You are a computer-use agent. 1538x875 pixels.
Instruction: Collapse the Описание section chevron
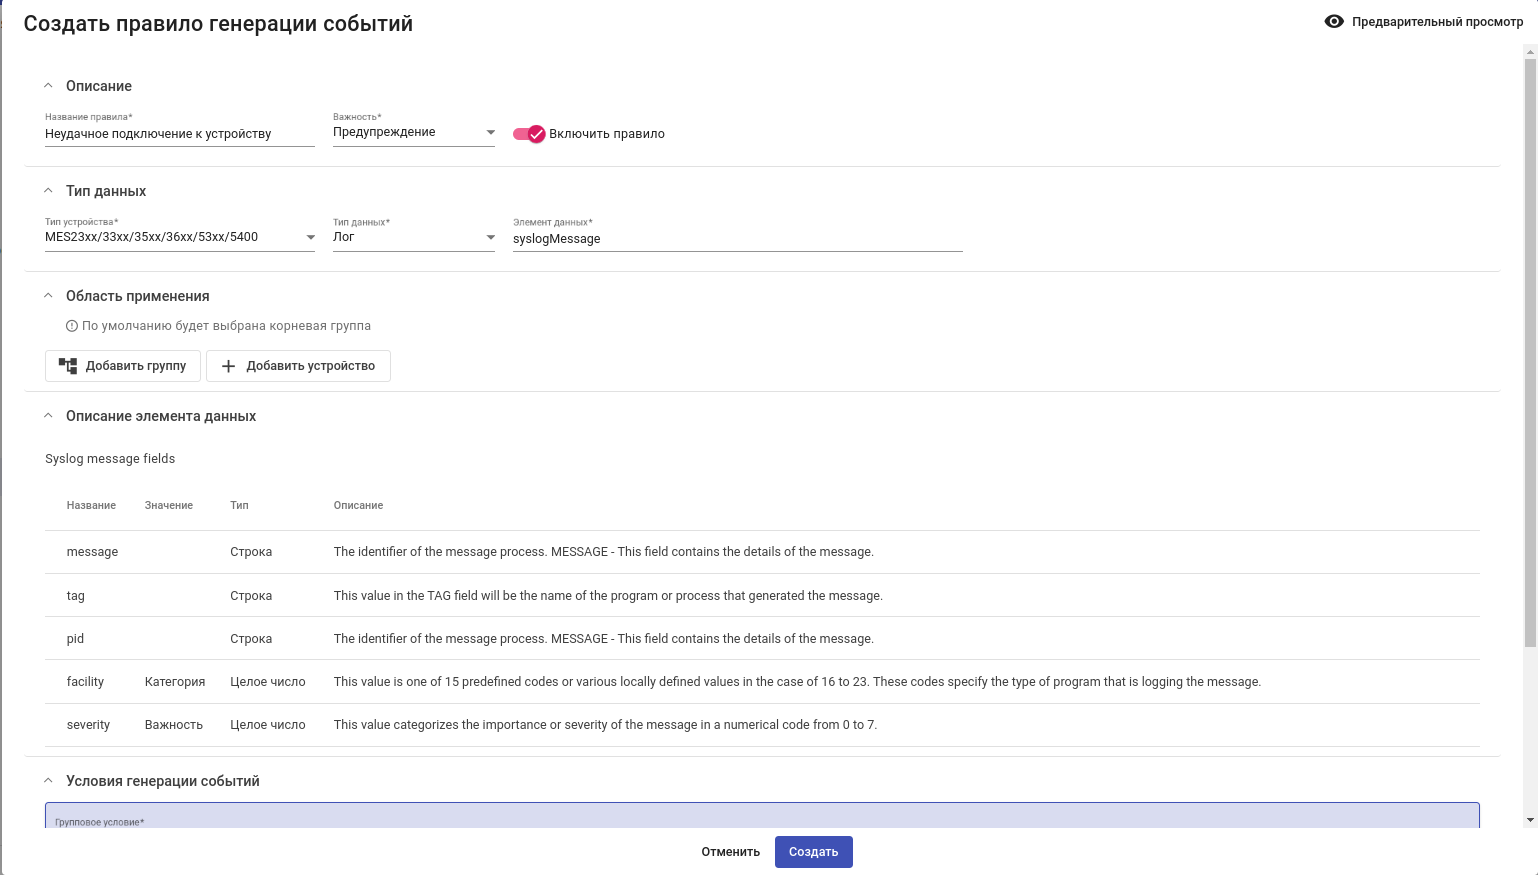[48, 86]
